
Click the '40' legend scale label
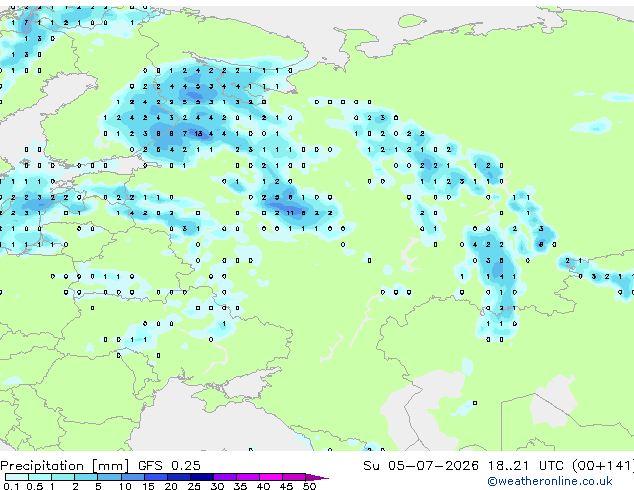point(263,486)
